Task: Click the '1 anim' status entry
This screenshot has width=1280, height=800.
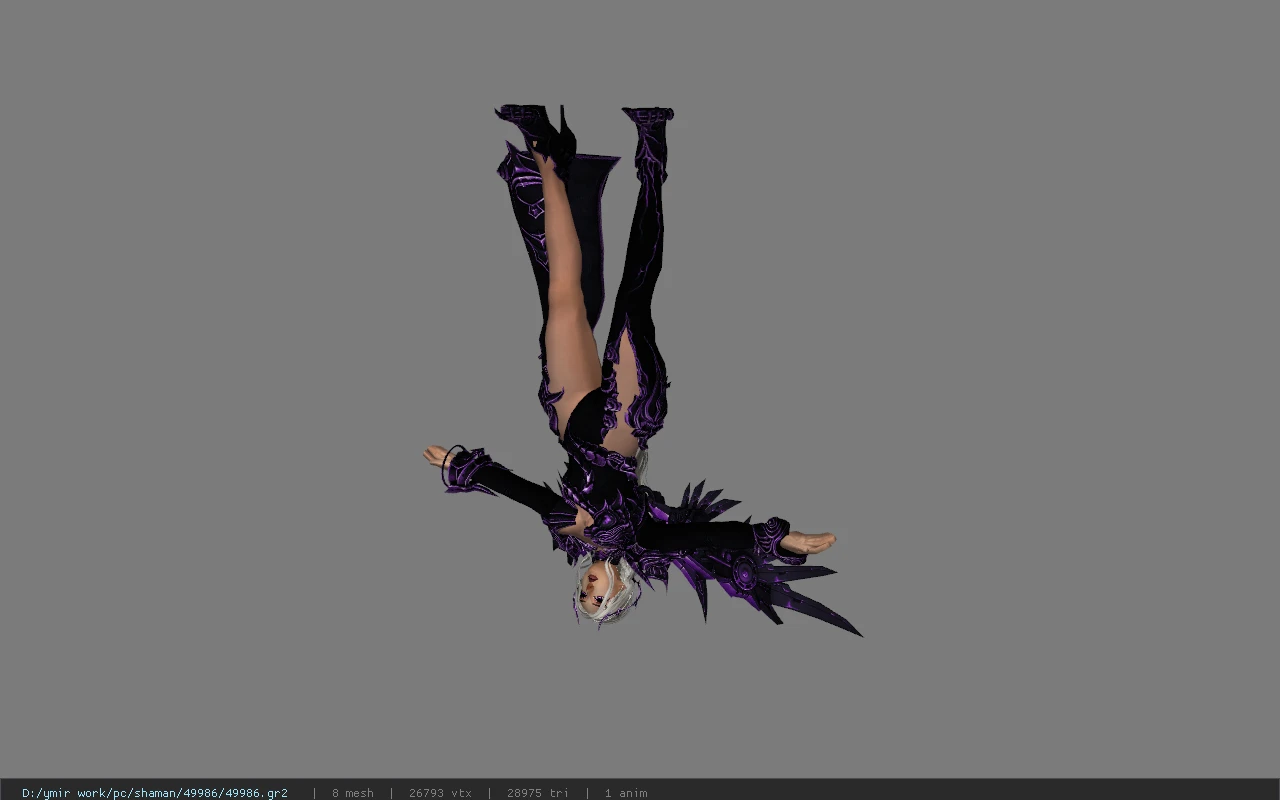Action: point(626,793)
